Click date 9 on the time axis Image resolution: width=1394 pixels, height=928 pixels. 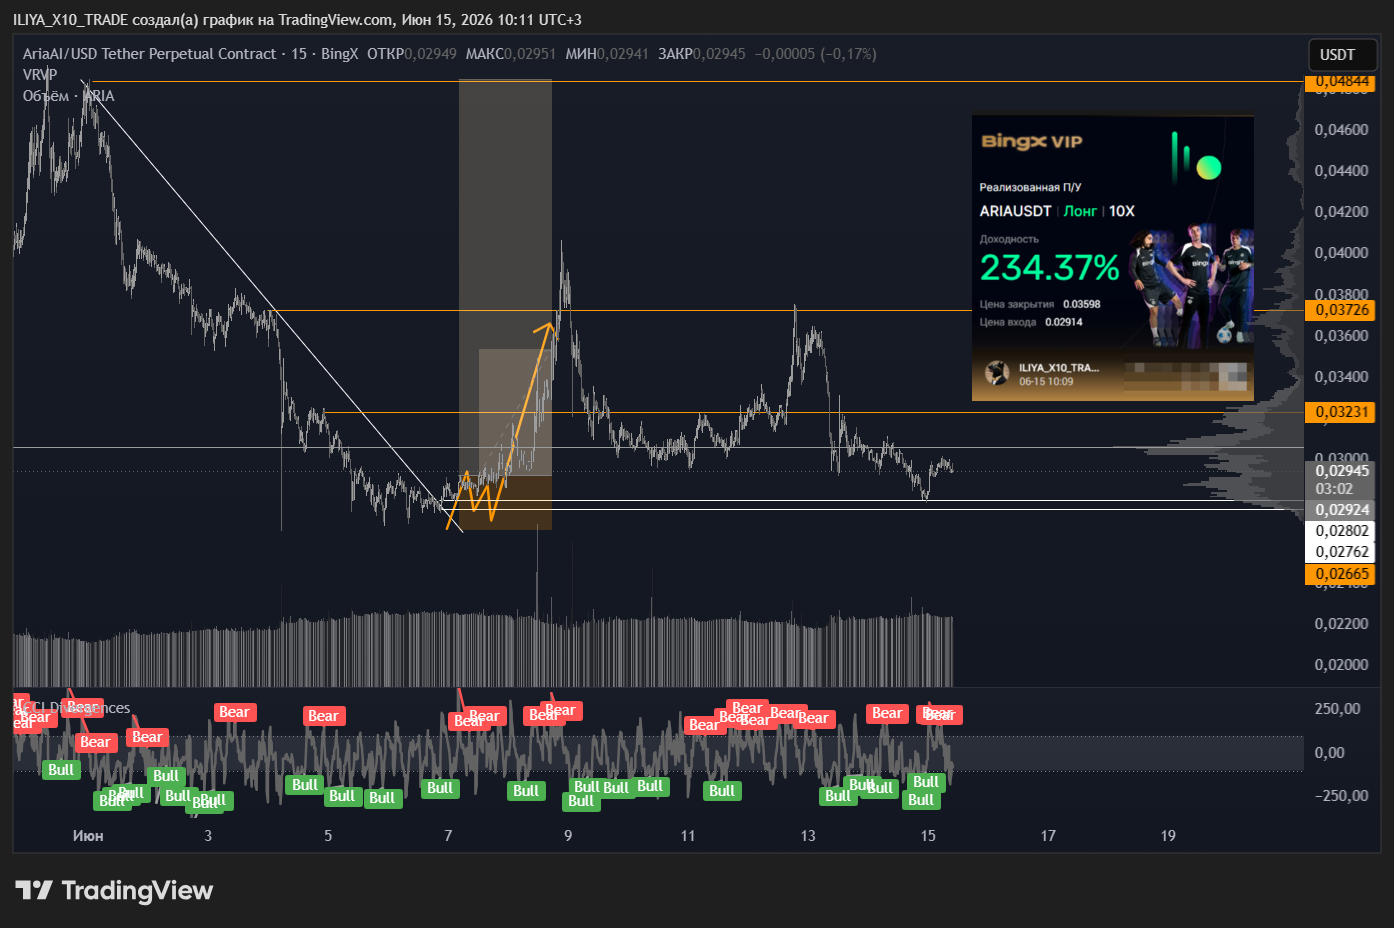(x=568, y=836)
